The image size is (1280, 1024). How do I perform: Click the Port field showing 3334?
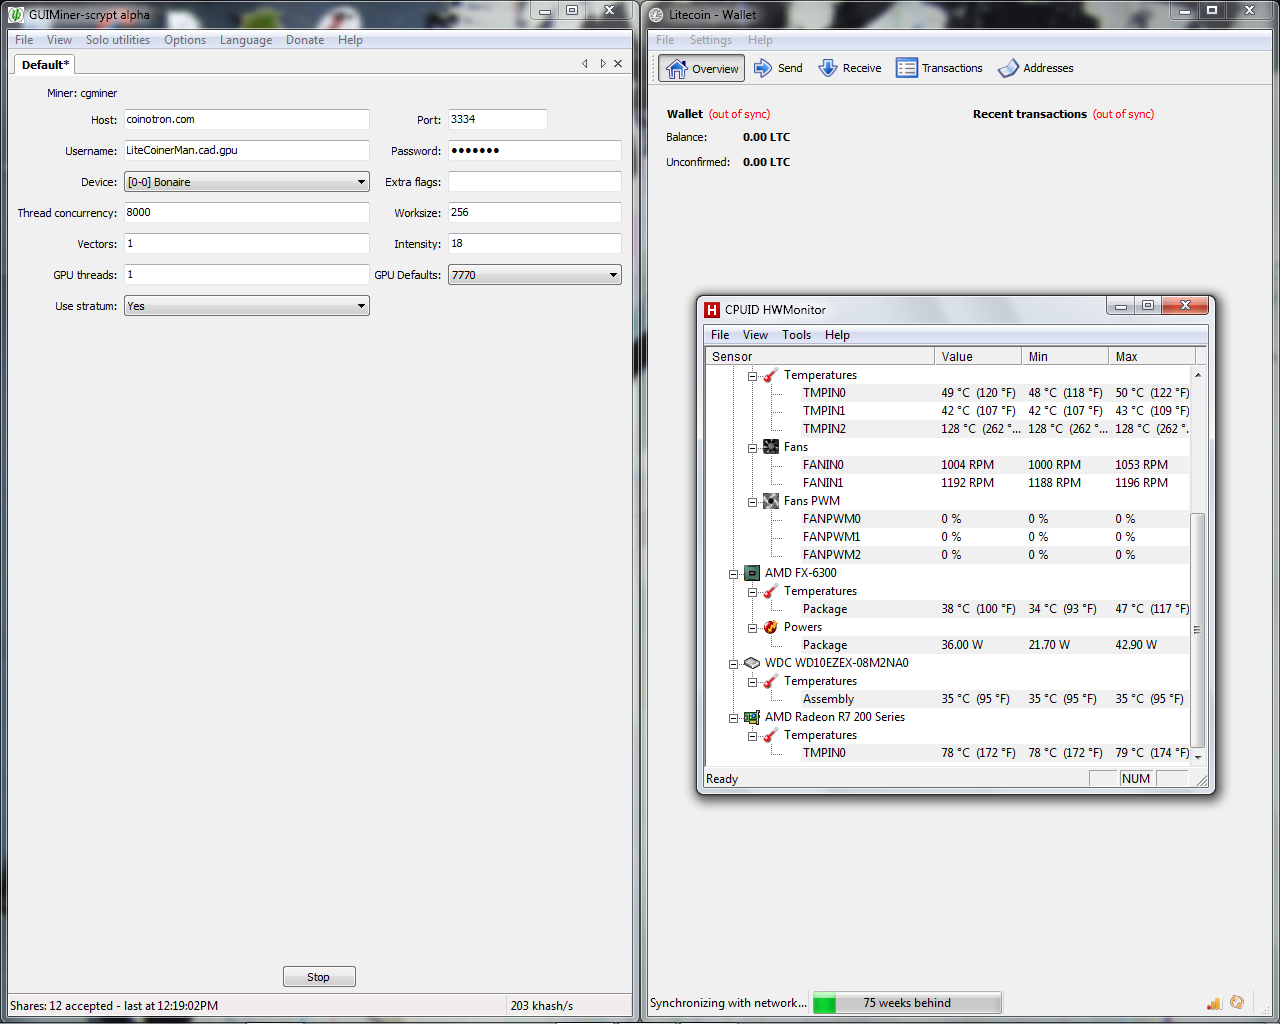point(498,119)
